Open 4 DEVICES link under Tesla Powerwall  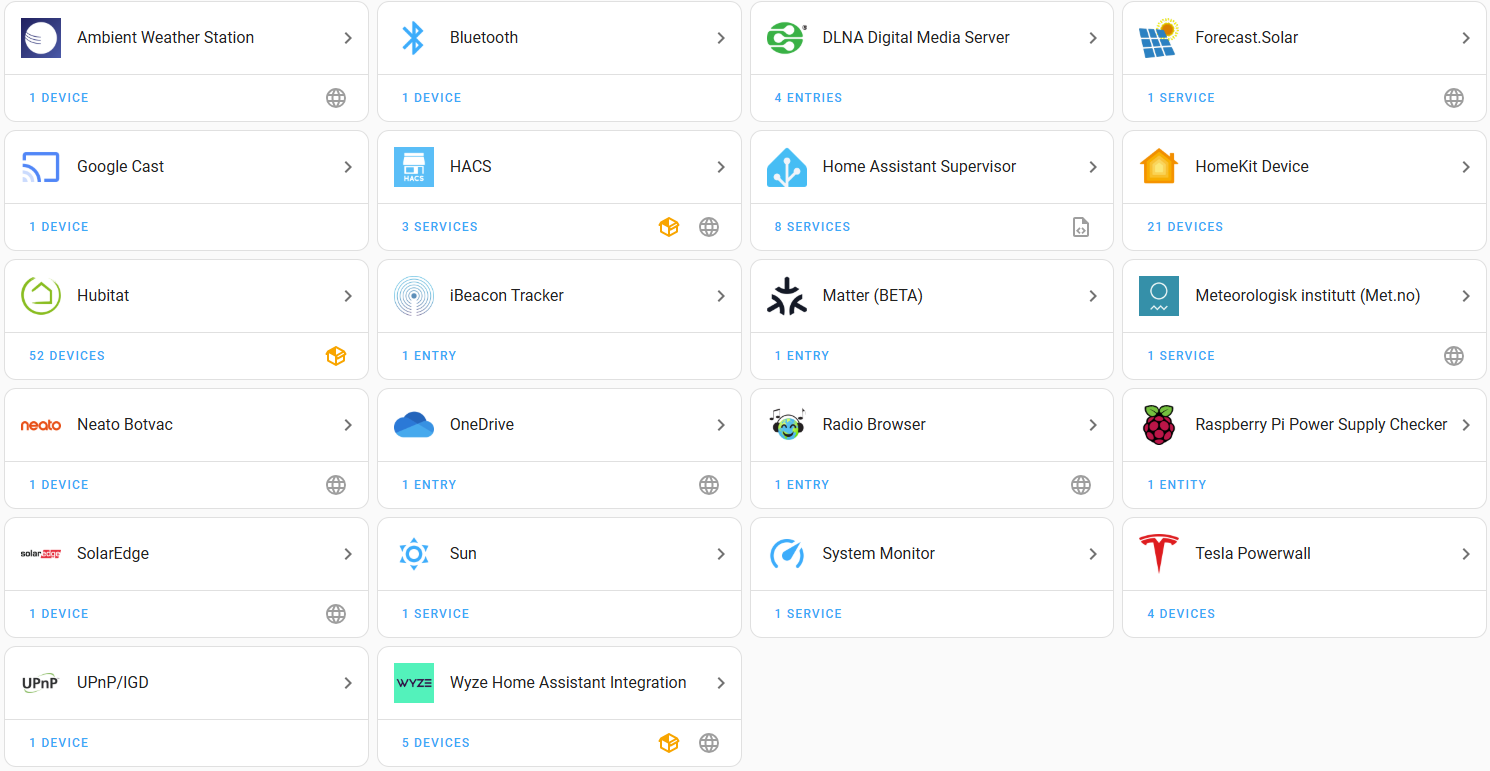click(x=1181, y=614)
